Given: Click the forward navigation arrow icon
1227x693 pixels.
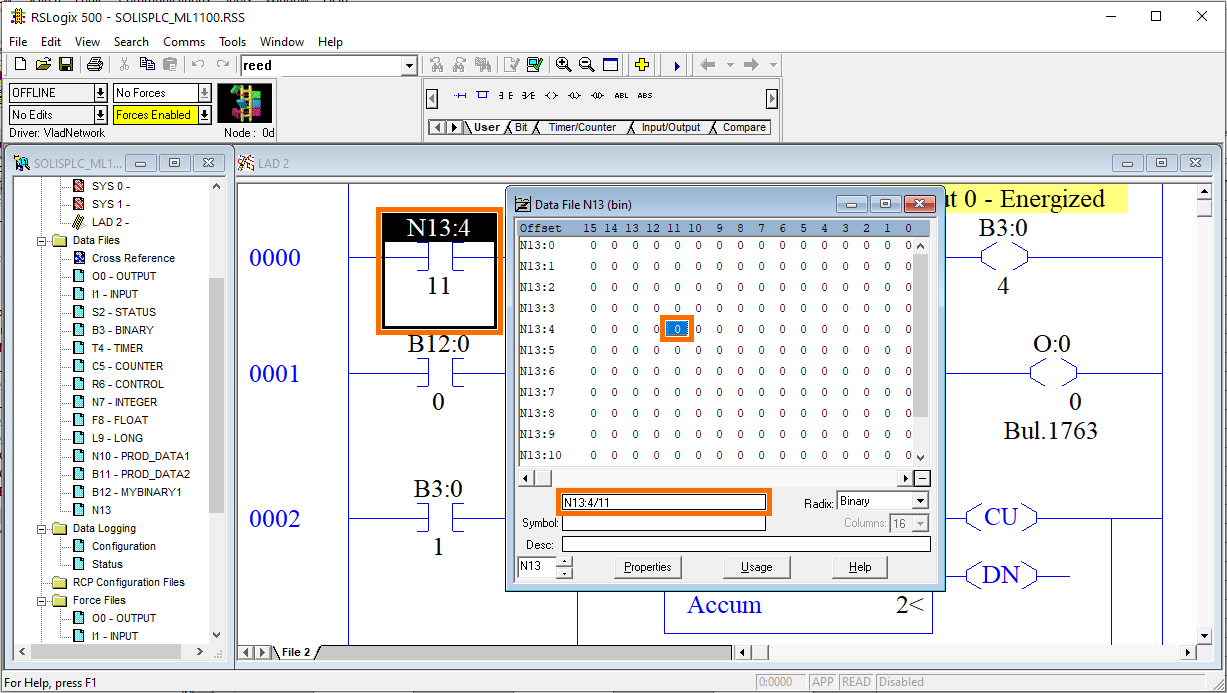Looking at the screenshot, I should point(751,65).
